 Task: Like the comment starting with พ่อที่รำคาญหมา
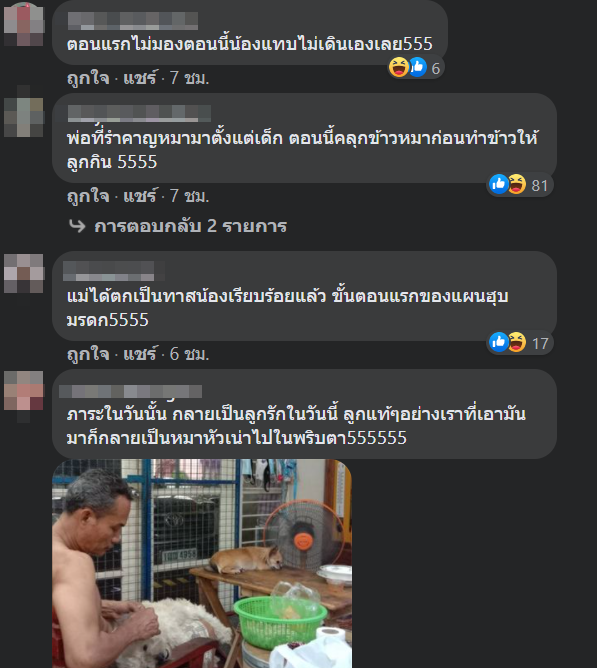[x=88, y=196]
